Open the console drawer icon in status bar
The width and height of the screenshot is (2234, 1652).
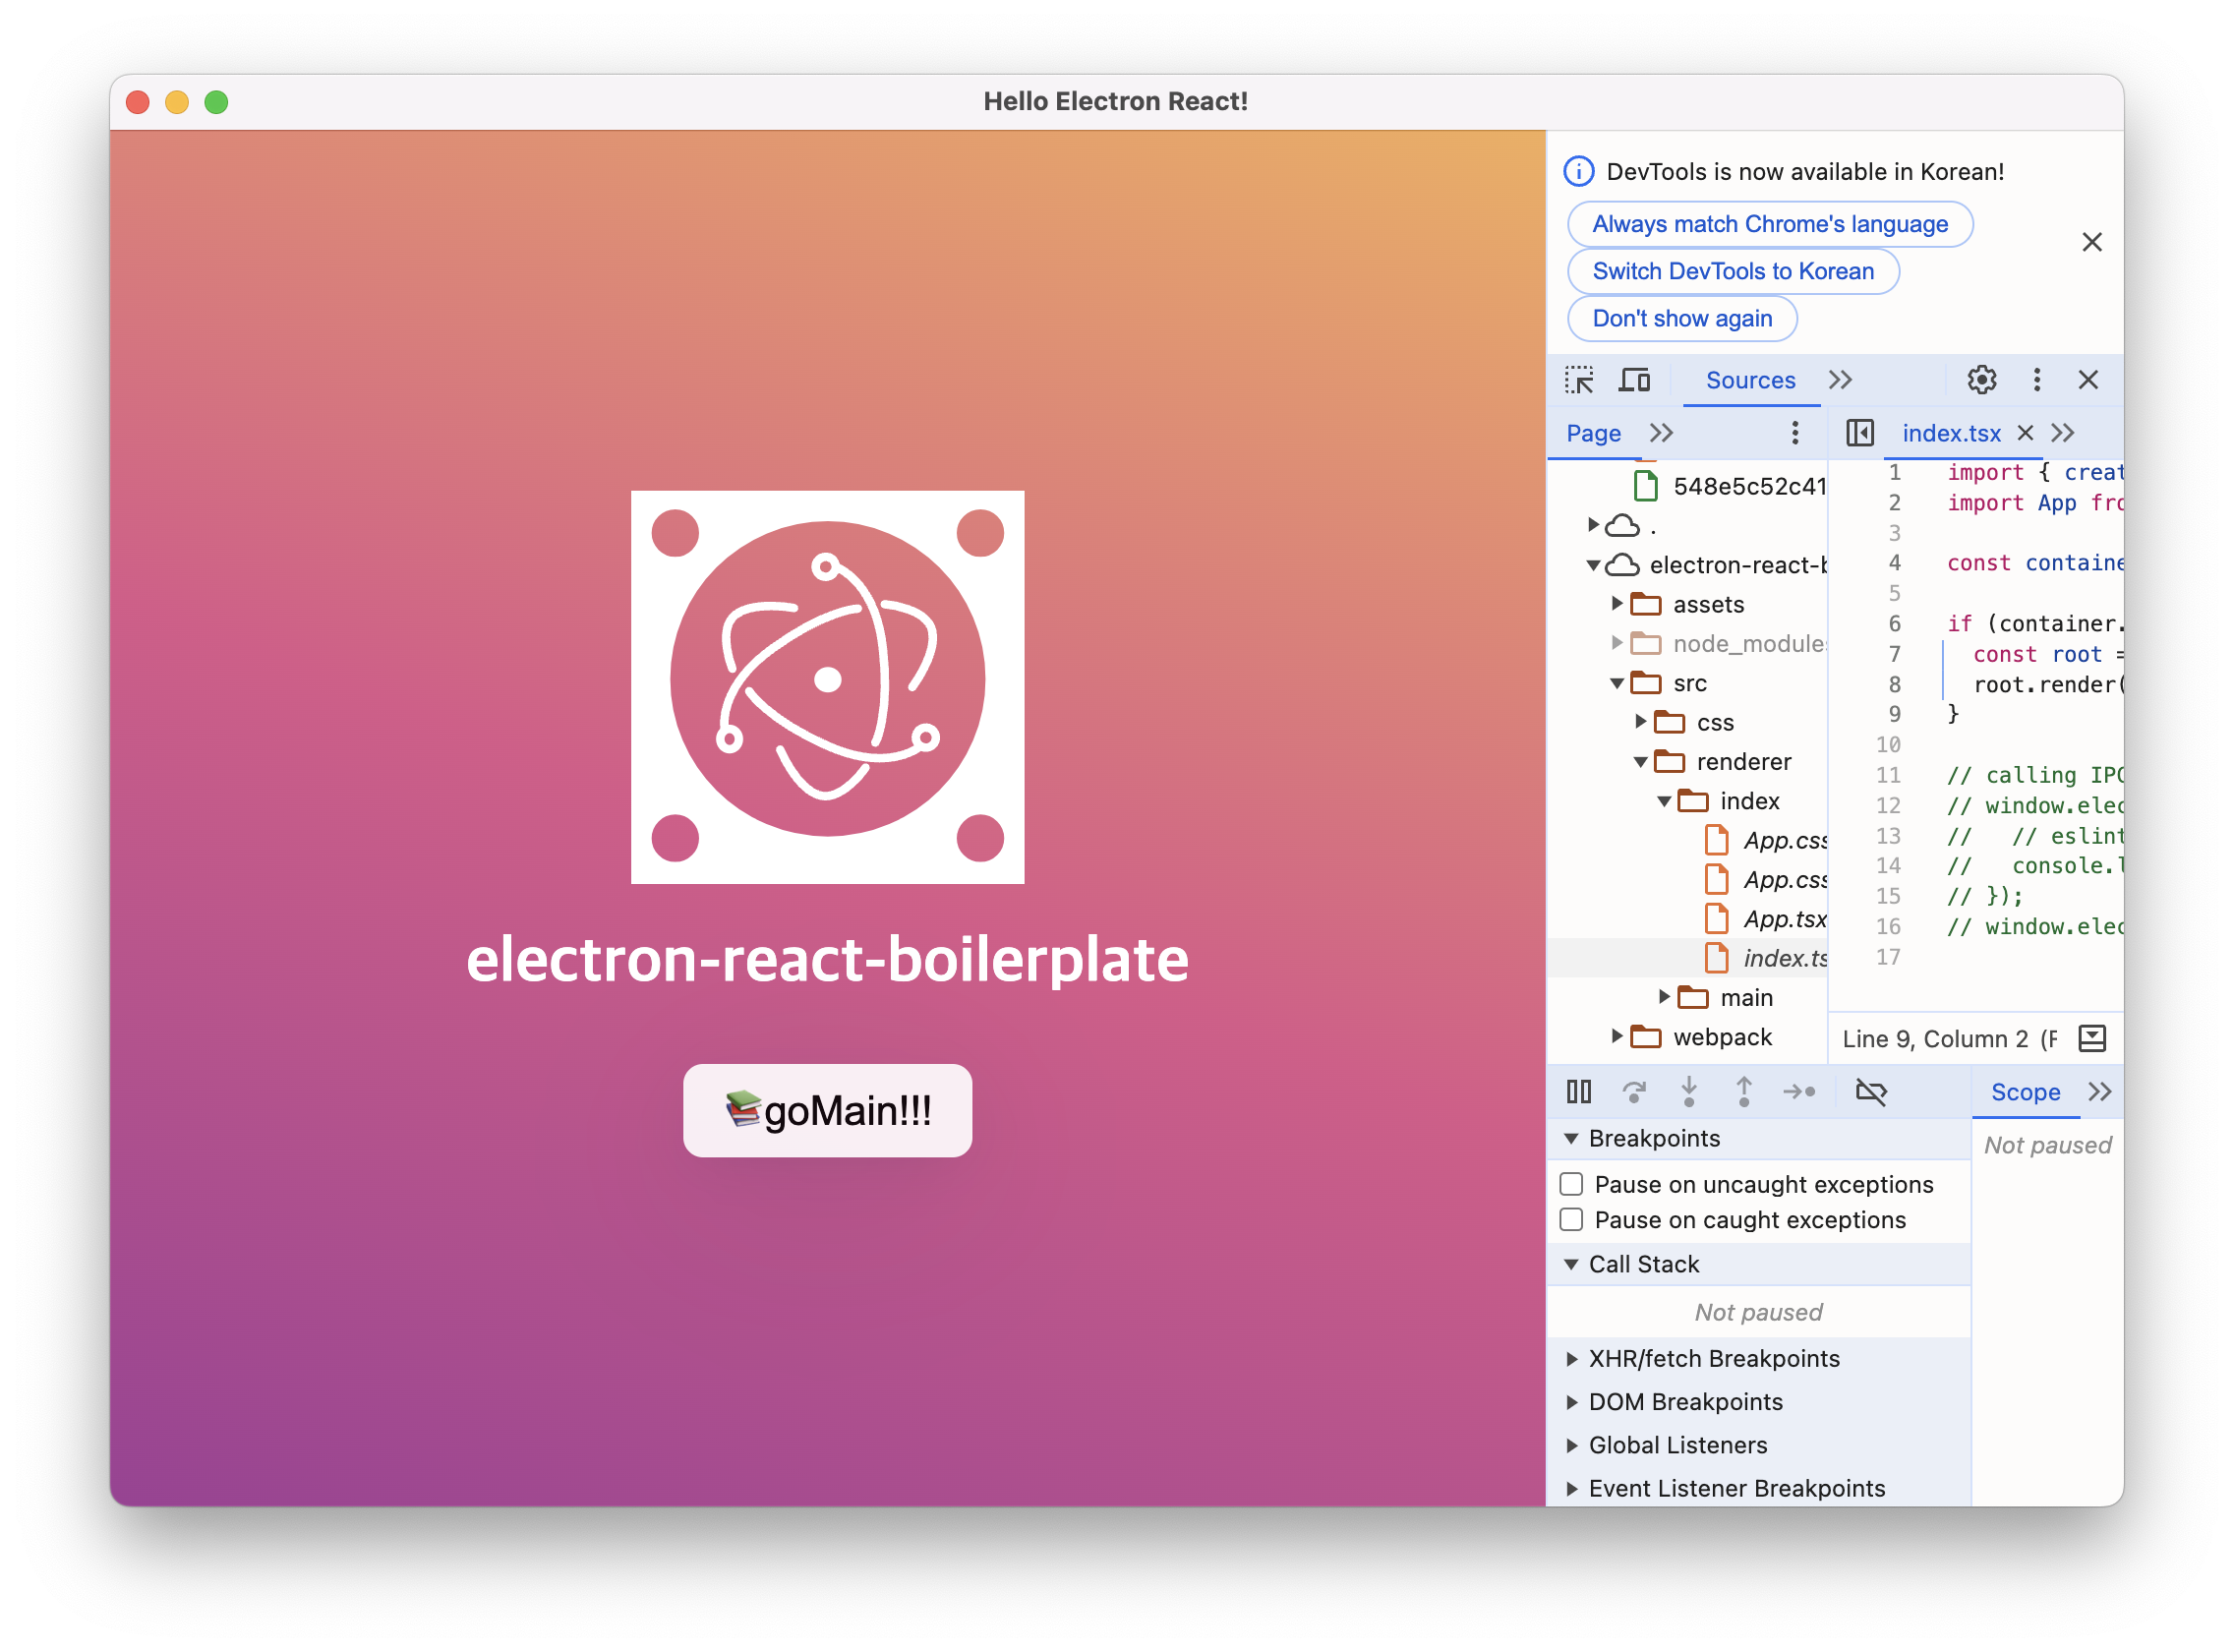[2091, 1038]
